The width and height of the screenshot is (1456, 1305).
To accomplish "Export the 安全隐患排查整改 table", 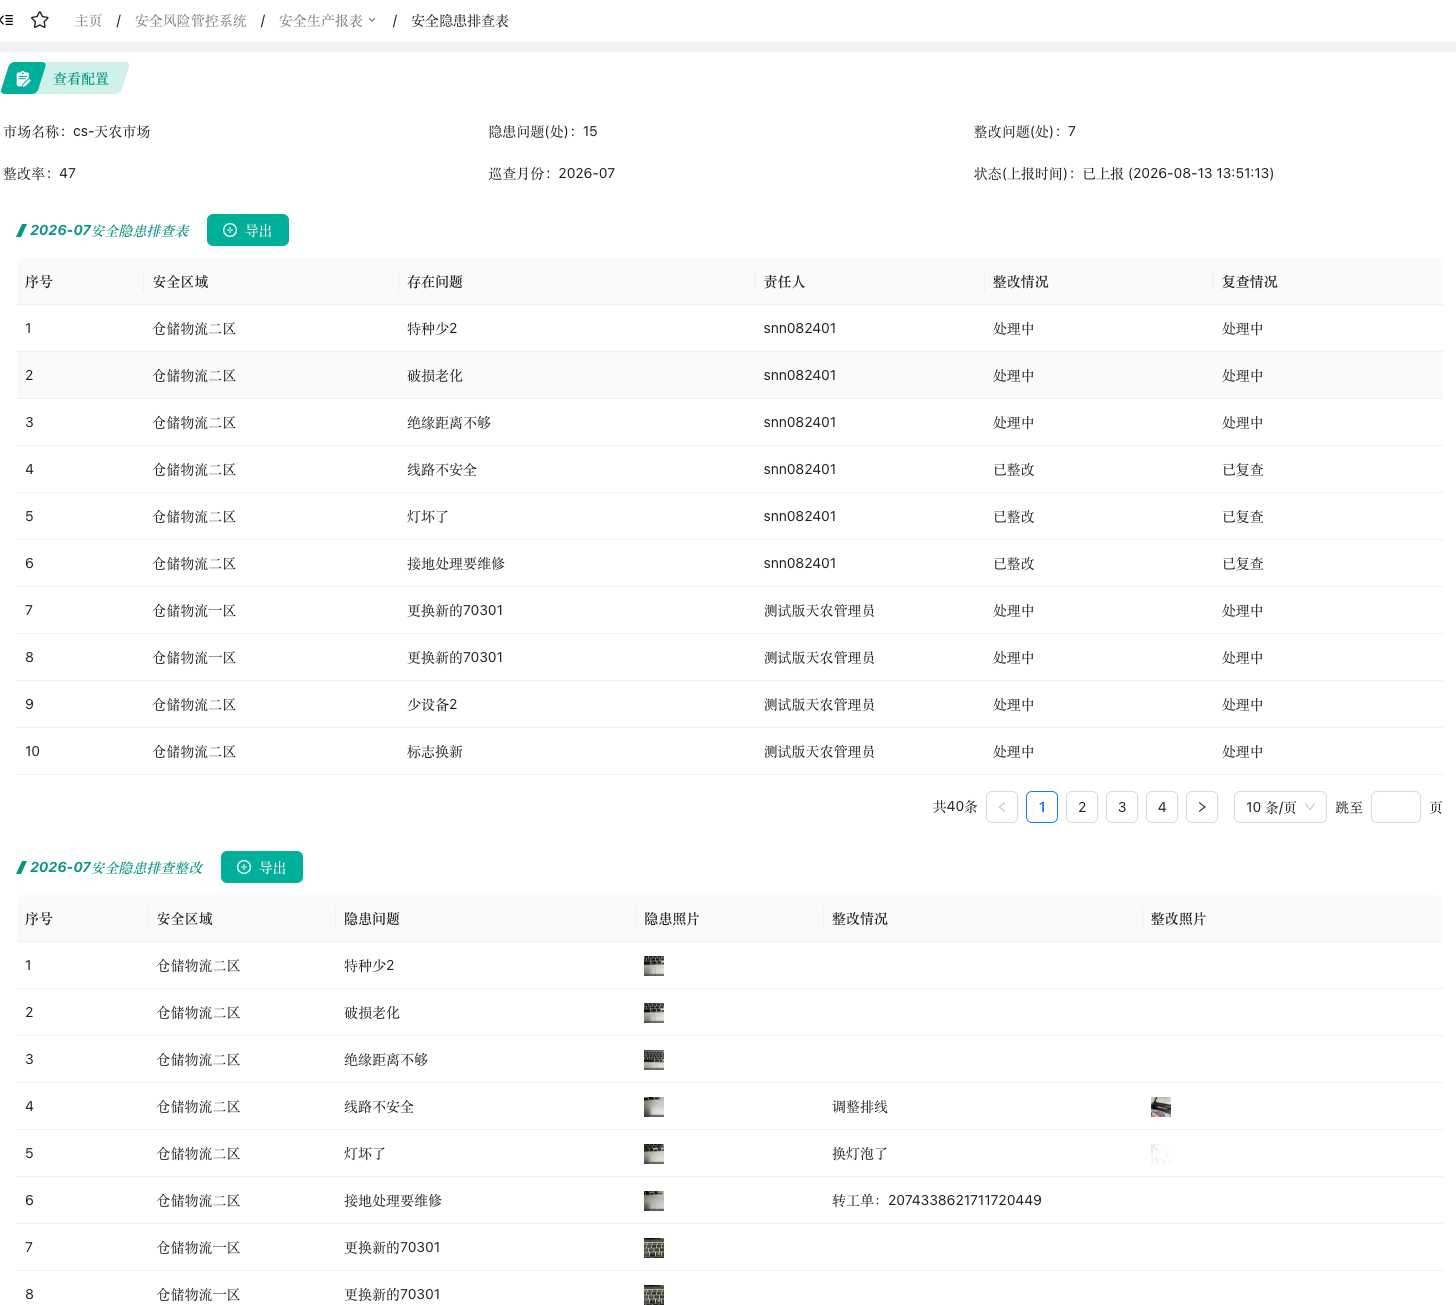I will click(262, 867).
